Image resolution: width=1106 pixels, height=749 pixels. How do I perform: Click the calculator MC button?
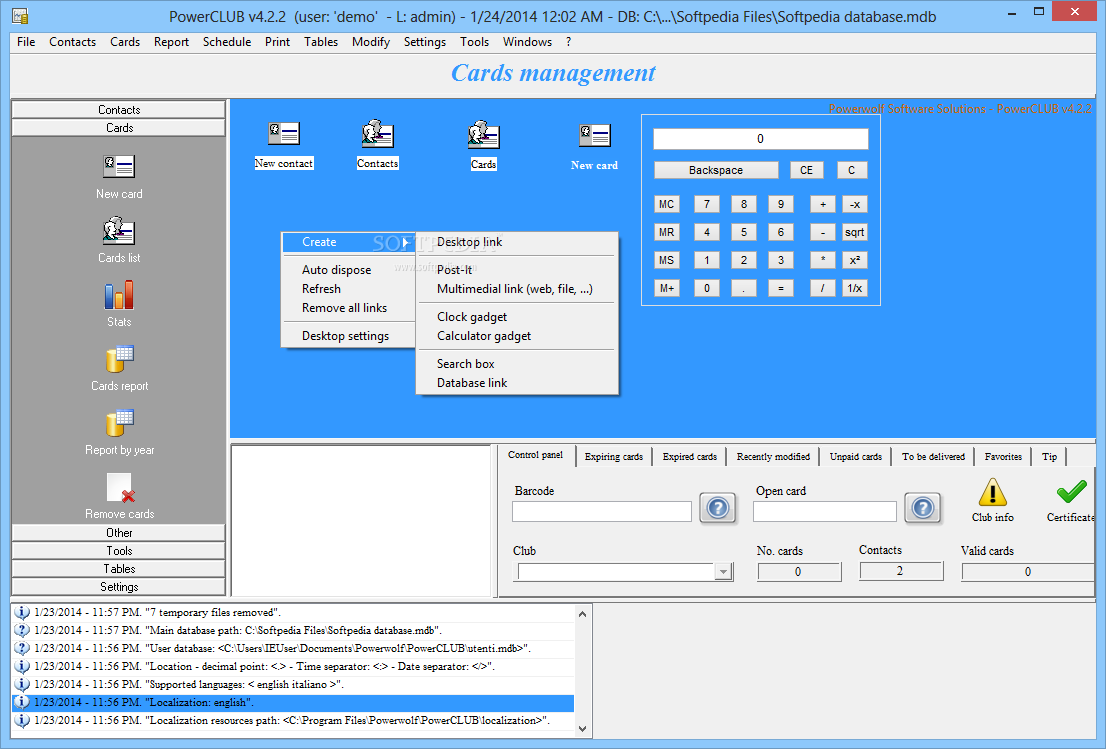(x=667, y=205)
